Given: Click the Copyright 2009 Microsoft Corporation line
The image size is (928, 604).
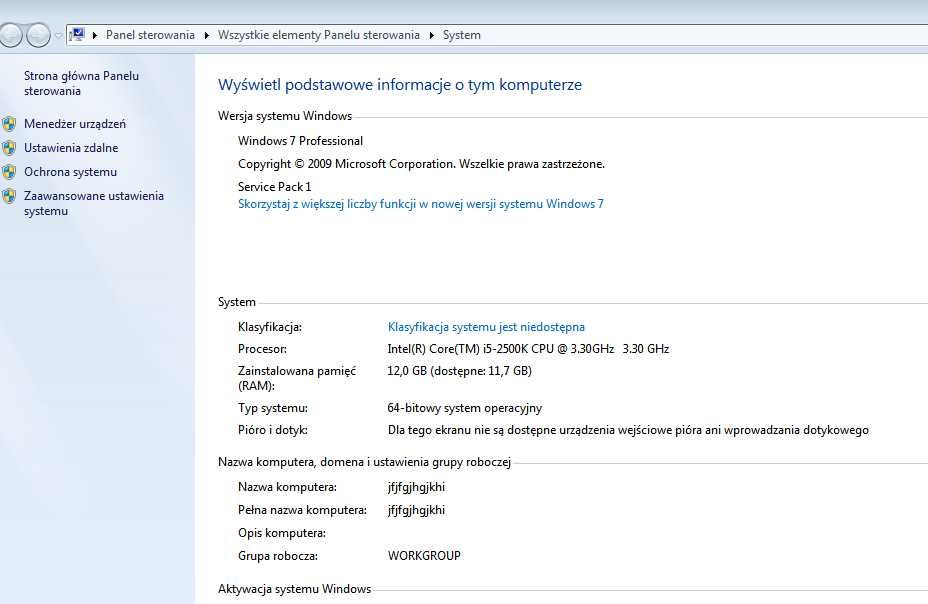Looking at the screenshot, I should tap(421, 164).
